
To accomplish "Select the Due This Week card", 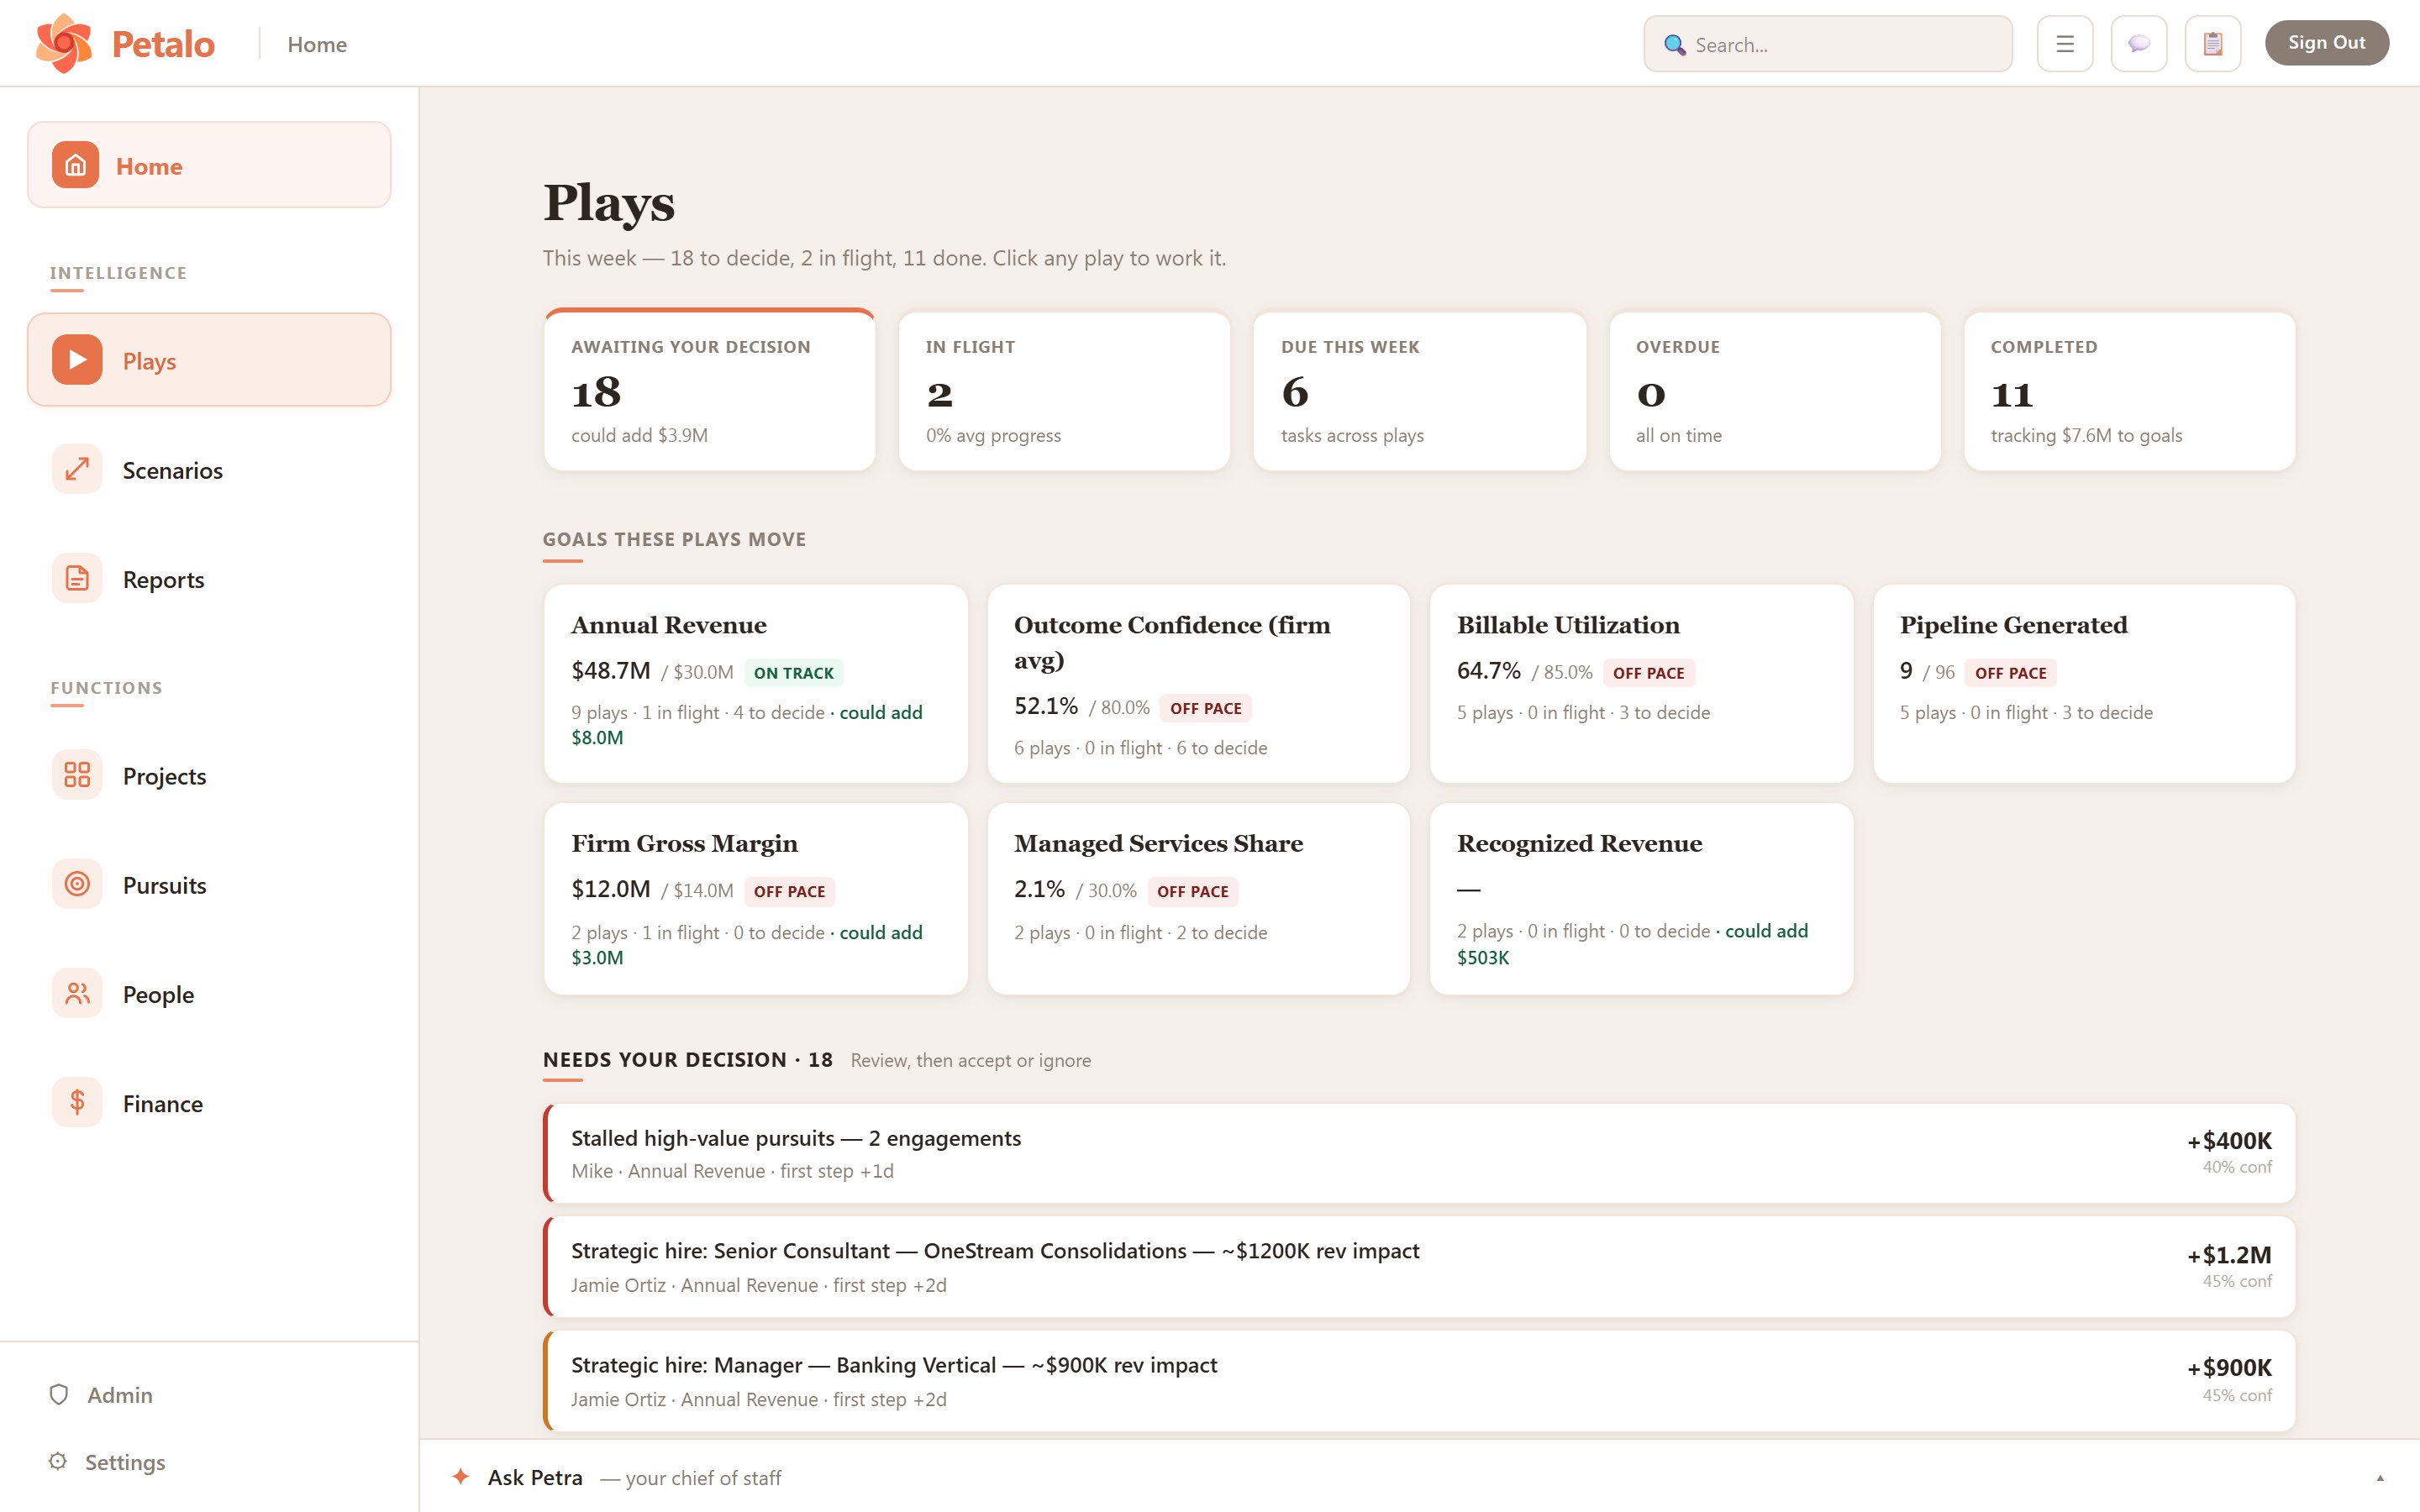I will [x=1419, y=390].
